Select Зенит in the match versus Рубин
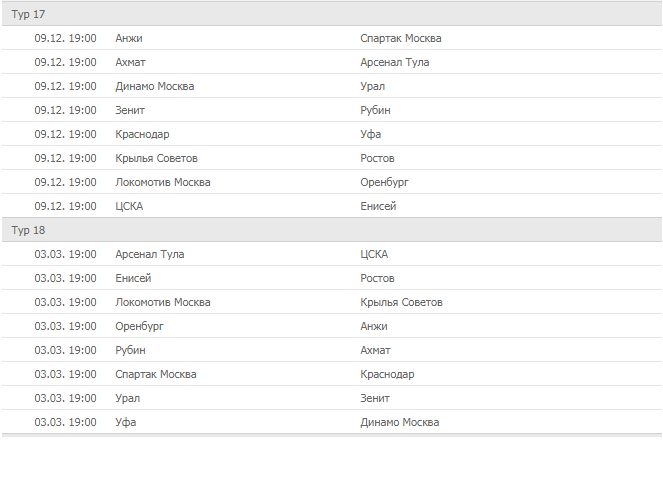 point(130,110)
